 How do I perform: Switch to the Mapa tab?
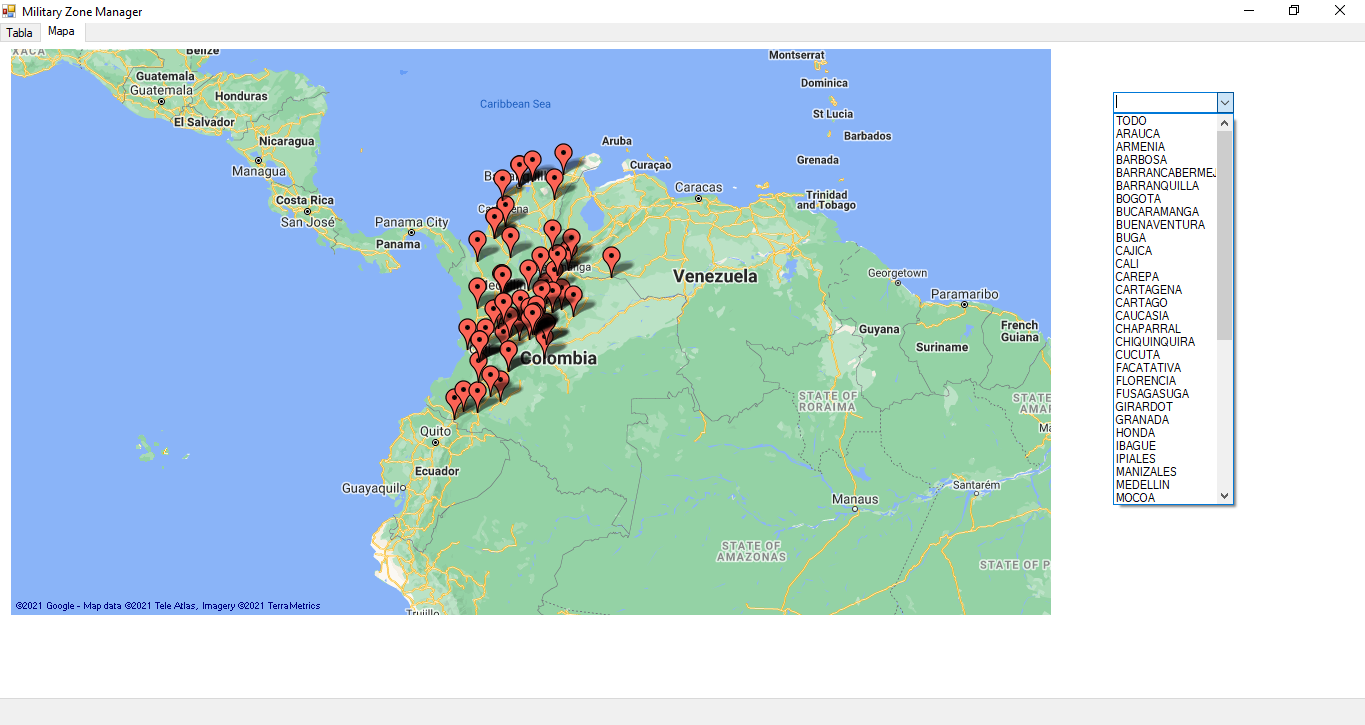tap(60, 31)
